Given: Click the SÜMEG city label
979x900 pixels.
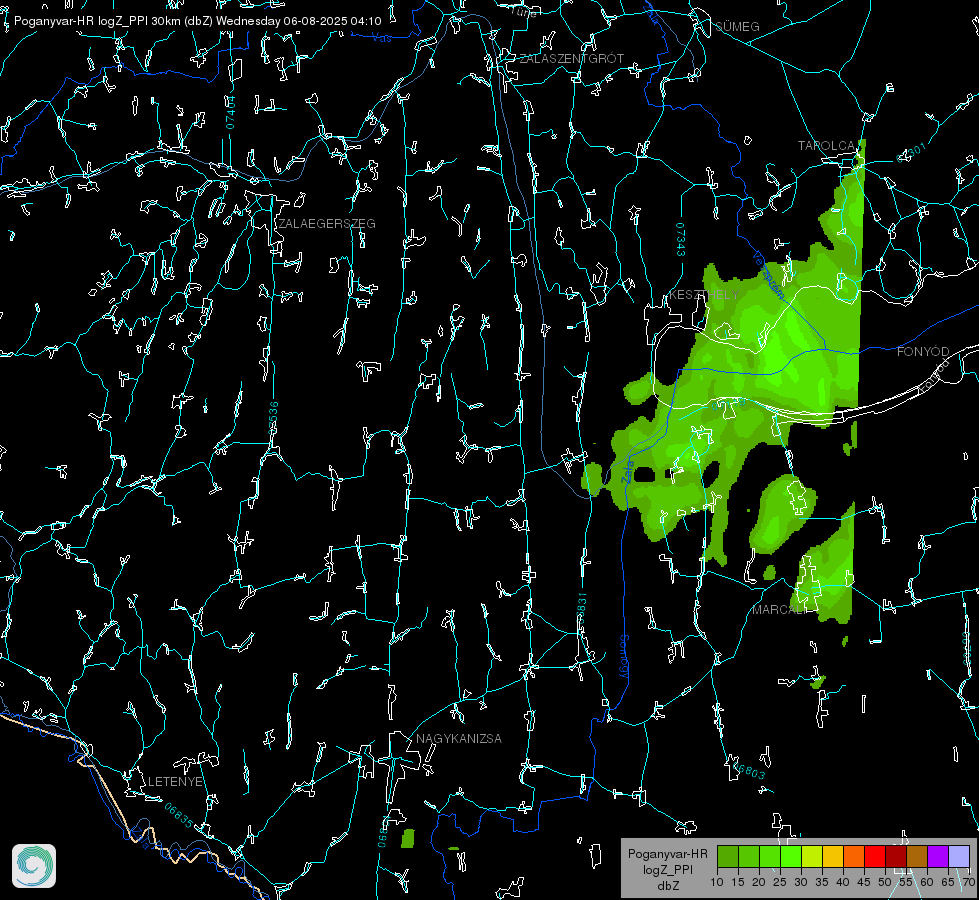Looking at the screenshot, I should tap(737, 27).
